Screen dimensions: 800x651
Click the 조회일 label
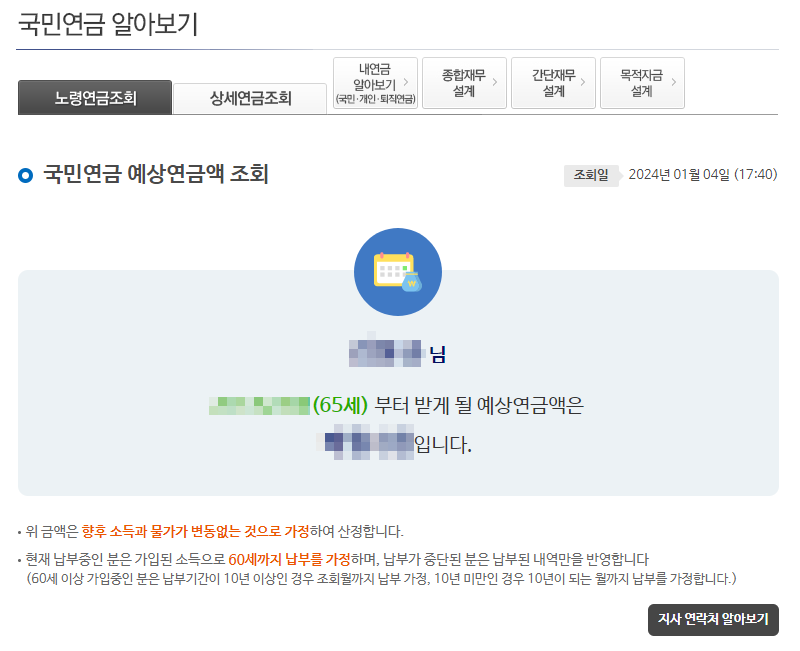tap(591, 175)
